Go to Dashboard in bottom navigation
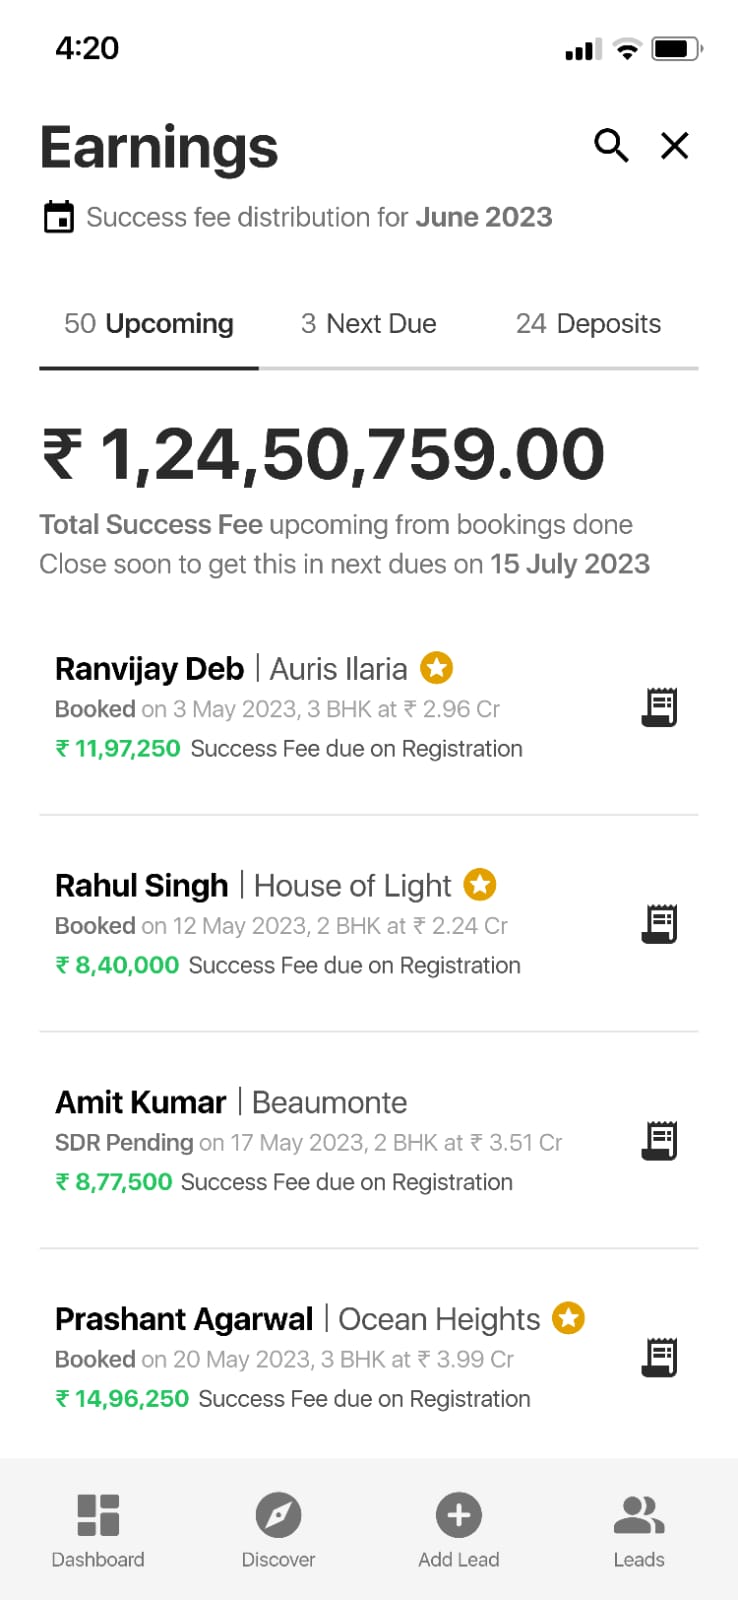Screen dimensions: 738x1600 pos(98,1530)
